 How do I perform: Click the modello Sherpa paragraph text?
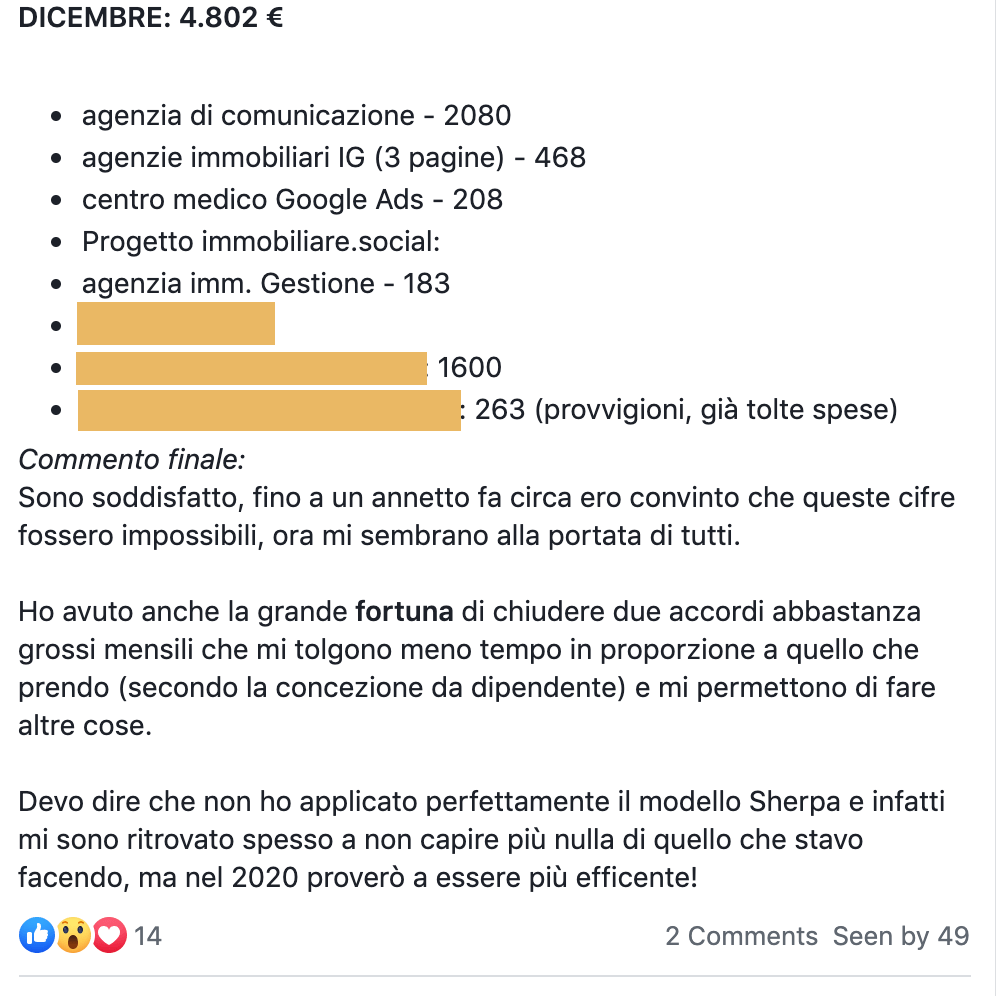pyautogui.click(x=481, y=840)
